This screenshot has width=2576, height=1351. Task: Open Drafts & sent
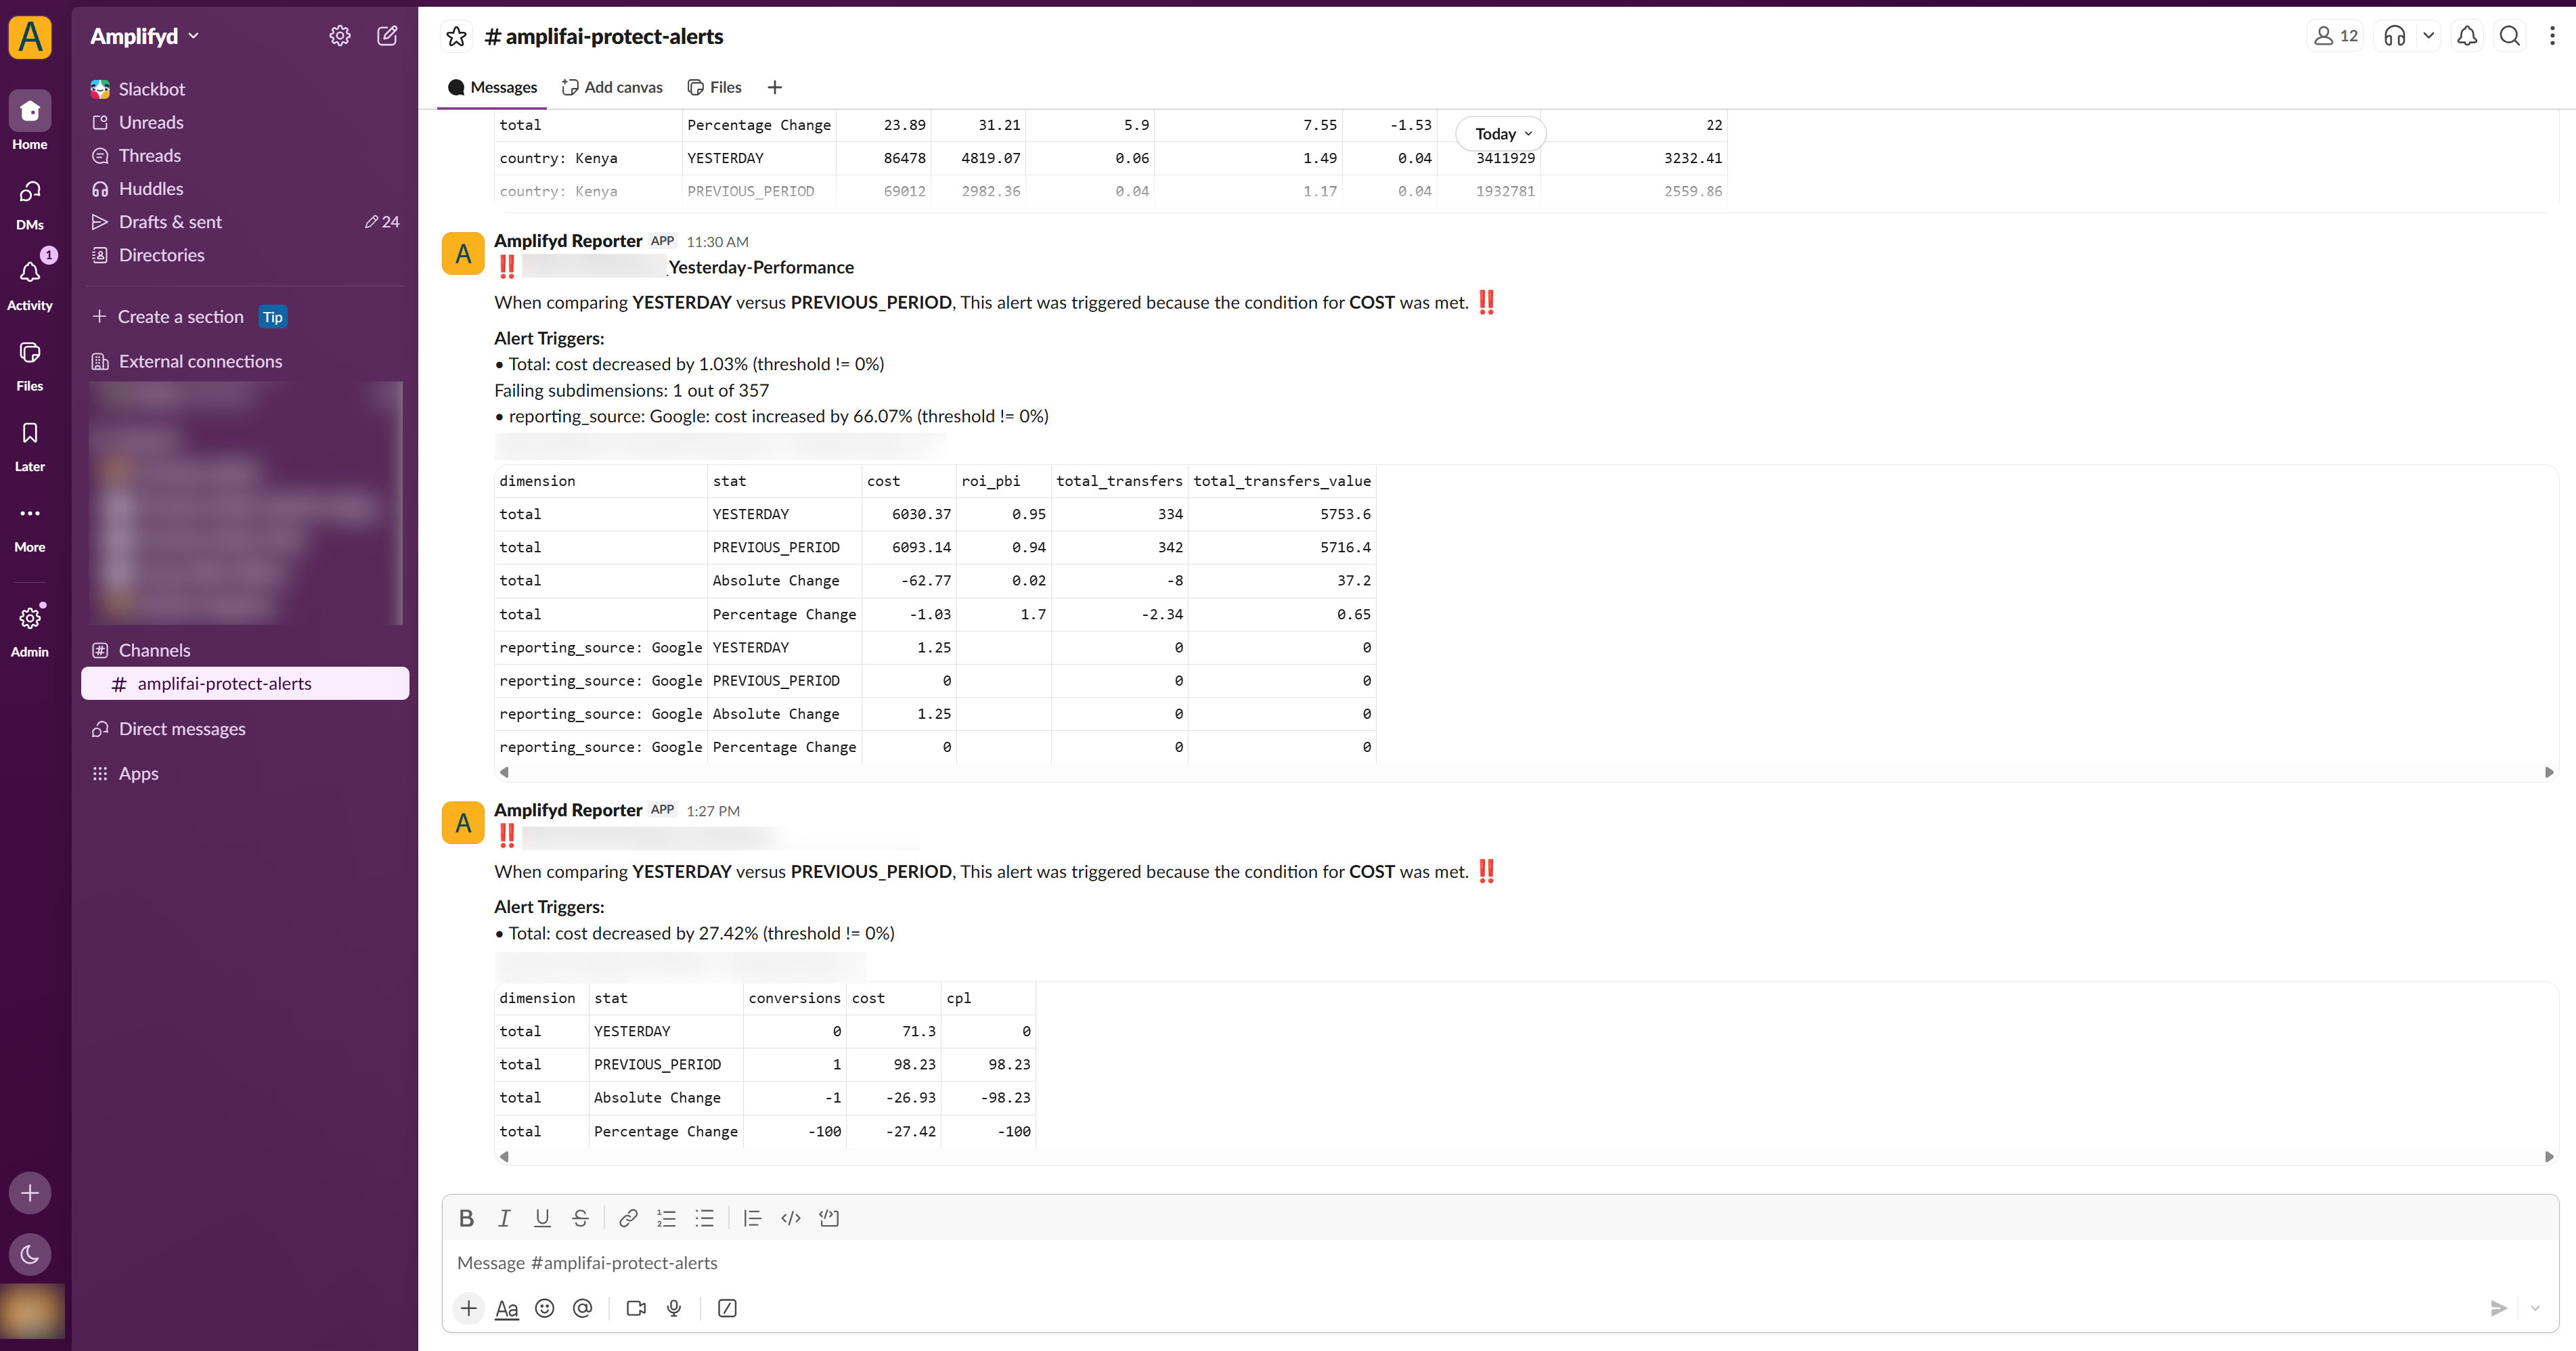click(x=245, y=222)
